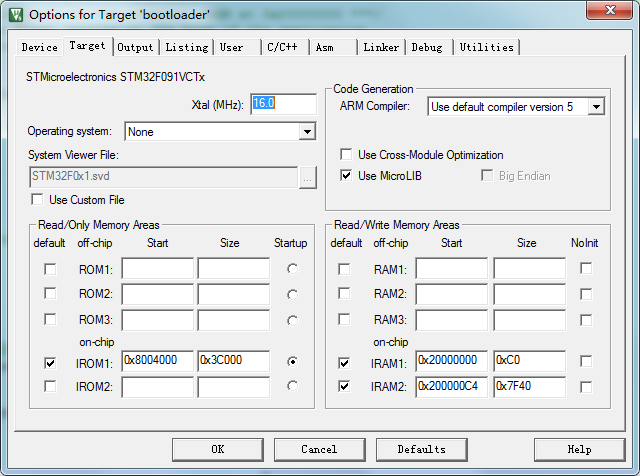This screenshot has width=640, height=476.
Task: Select ROM2 Startup radio button
Action: click(292, 294)
